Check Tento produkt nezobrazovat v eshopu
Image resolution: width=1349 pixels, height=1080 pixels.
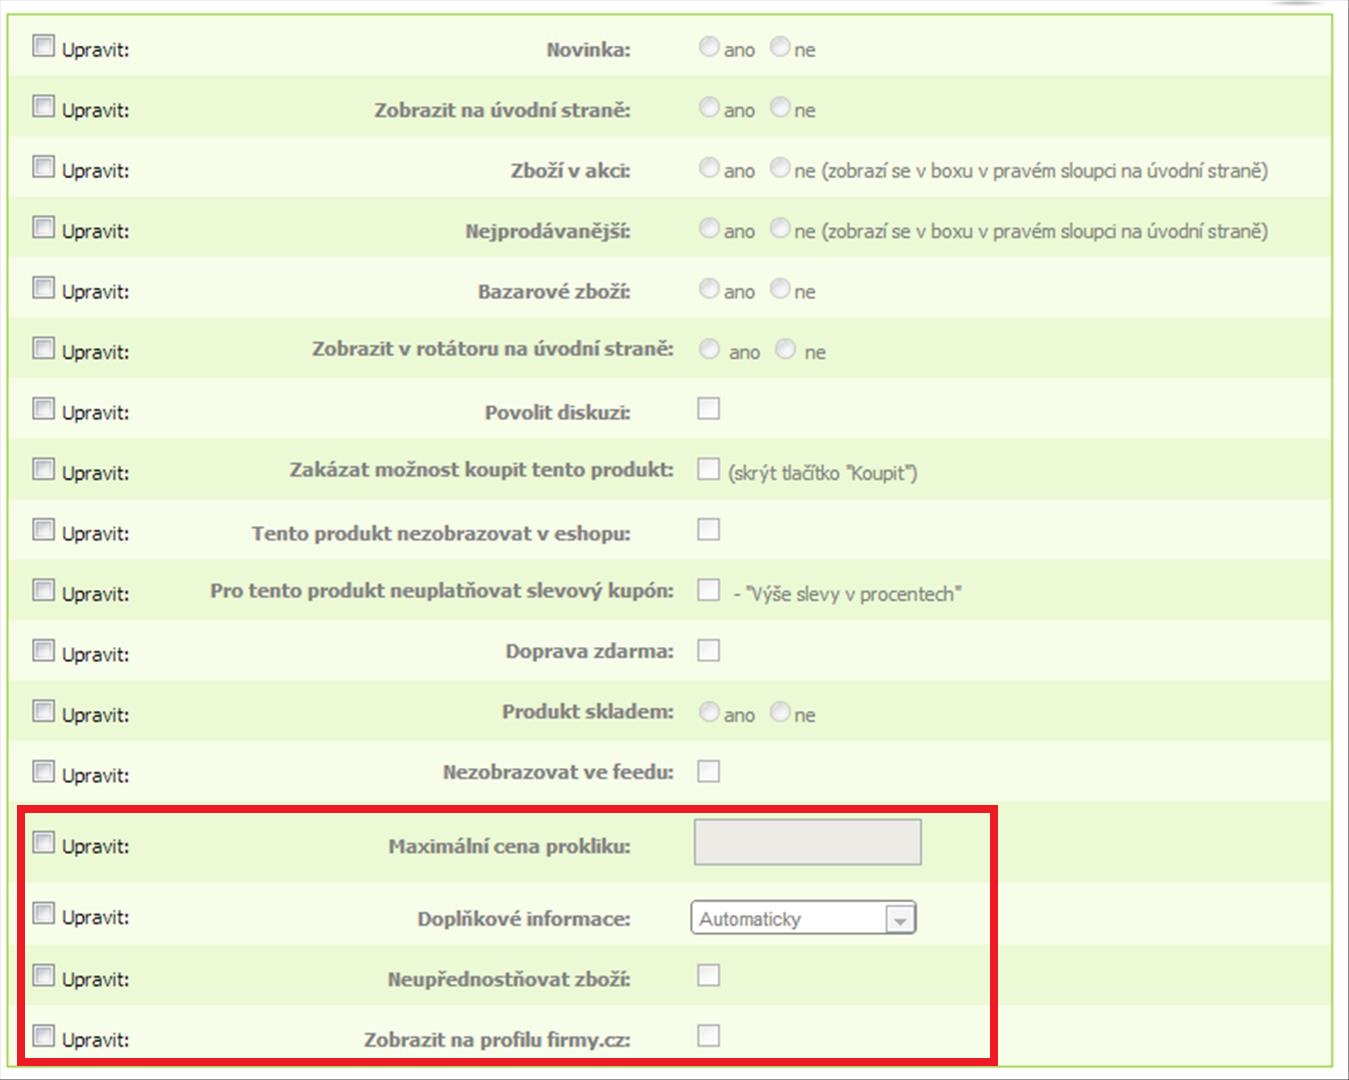[709, 529]
